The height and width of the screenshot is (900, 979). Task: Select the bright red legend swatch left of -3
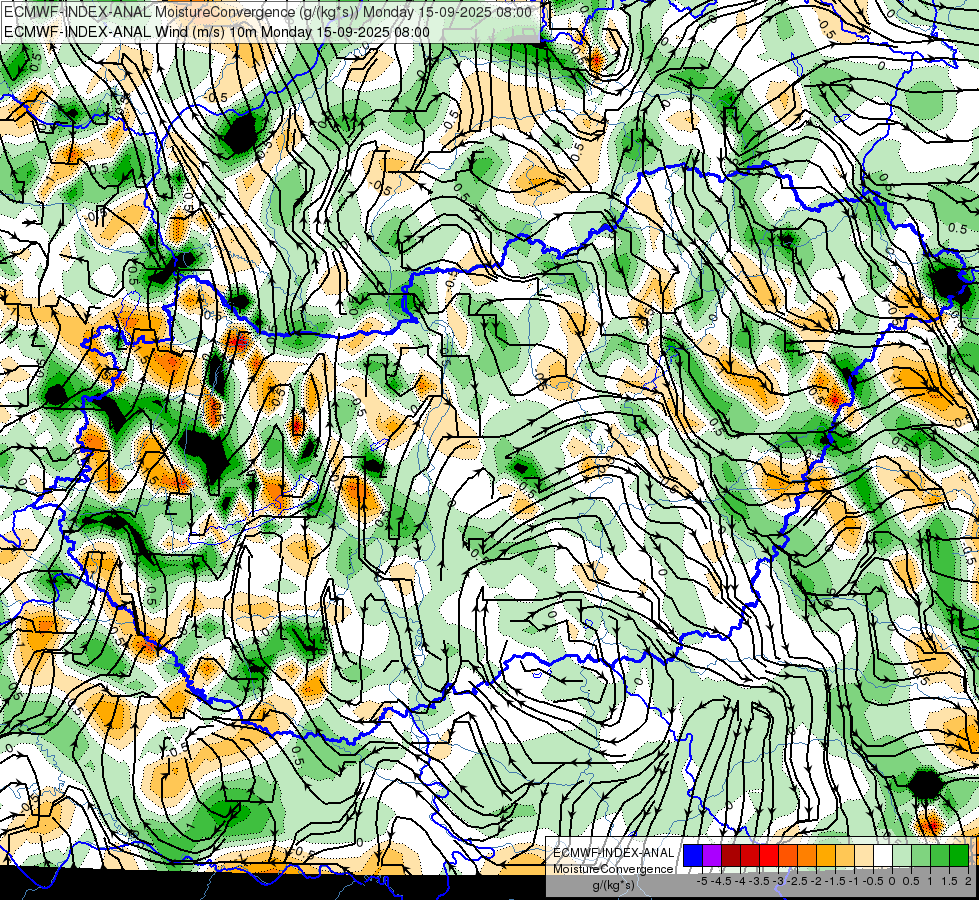[x=769, y=856]
